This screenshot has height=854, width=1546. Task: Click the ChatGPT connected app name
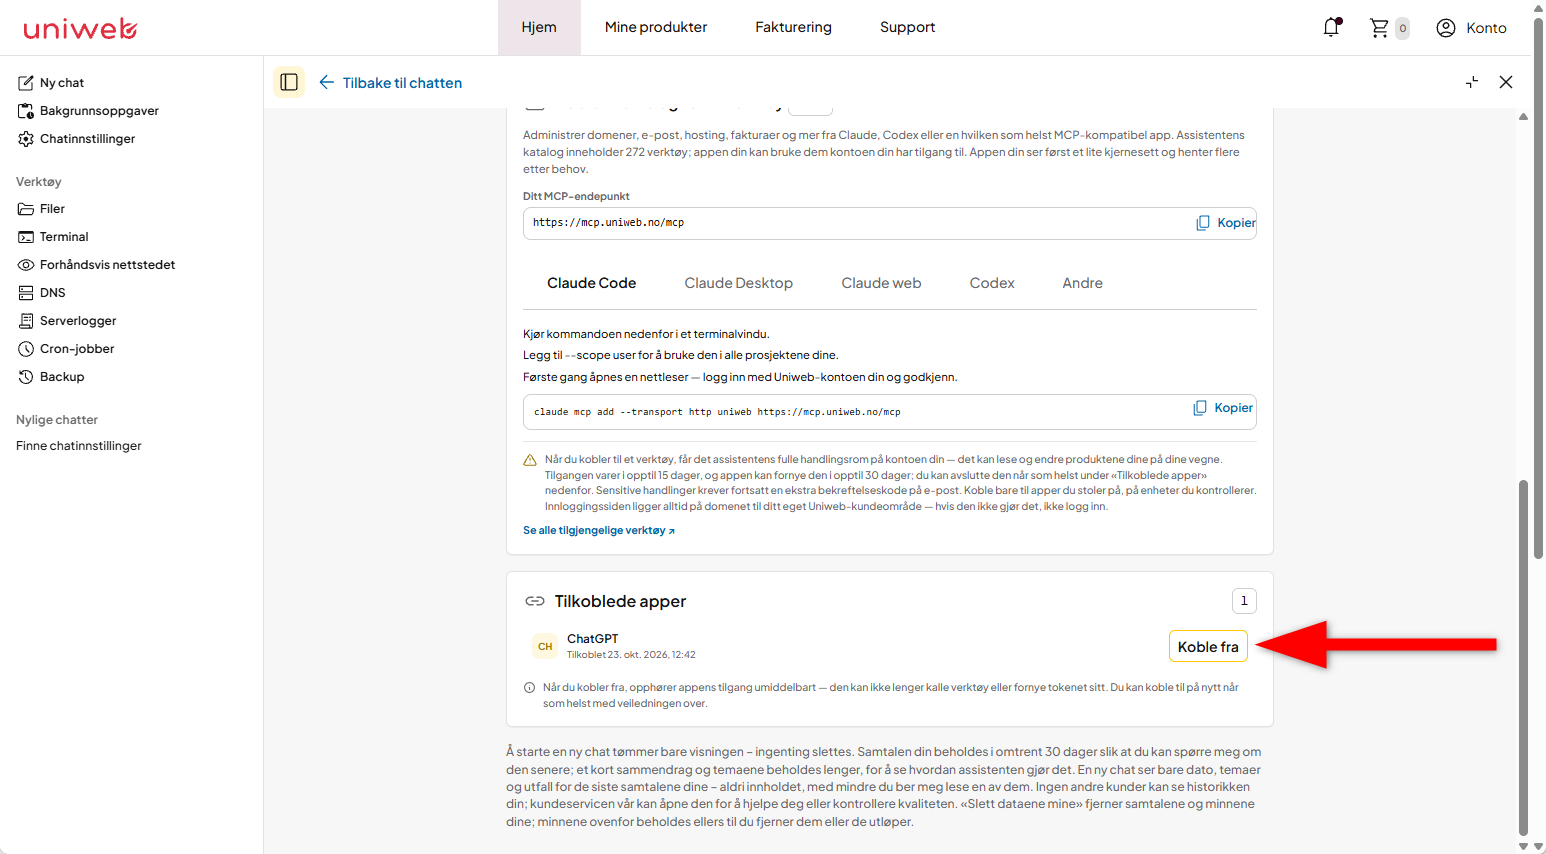[592, 639]
